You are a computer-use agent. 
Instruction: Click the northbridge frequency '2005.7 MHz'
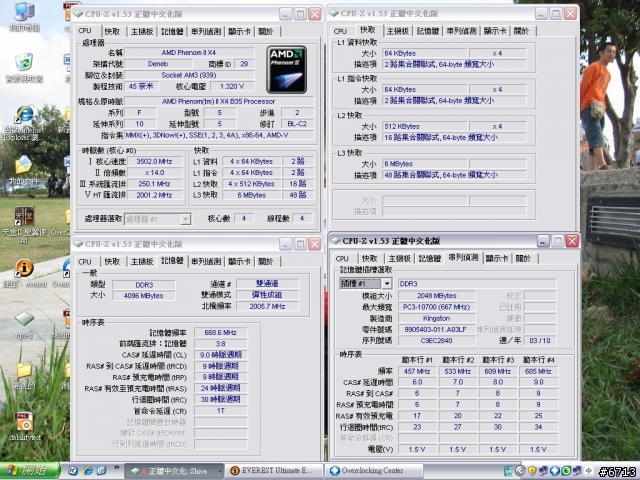[x=267, y=306]
